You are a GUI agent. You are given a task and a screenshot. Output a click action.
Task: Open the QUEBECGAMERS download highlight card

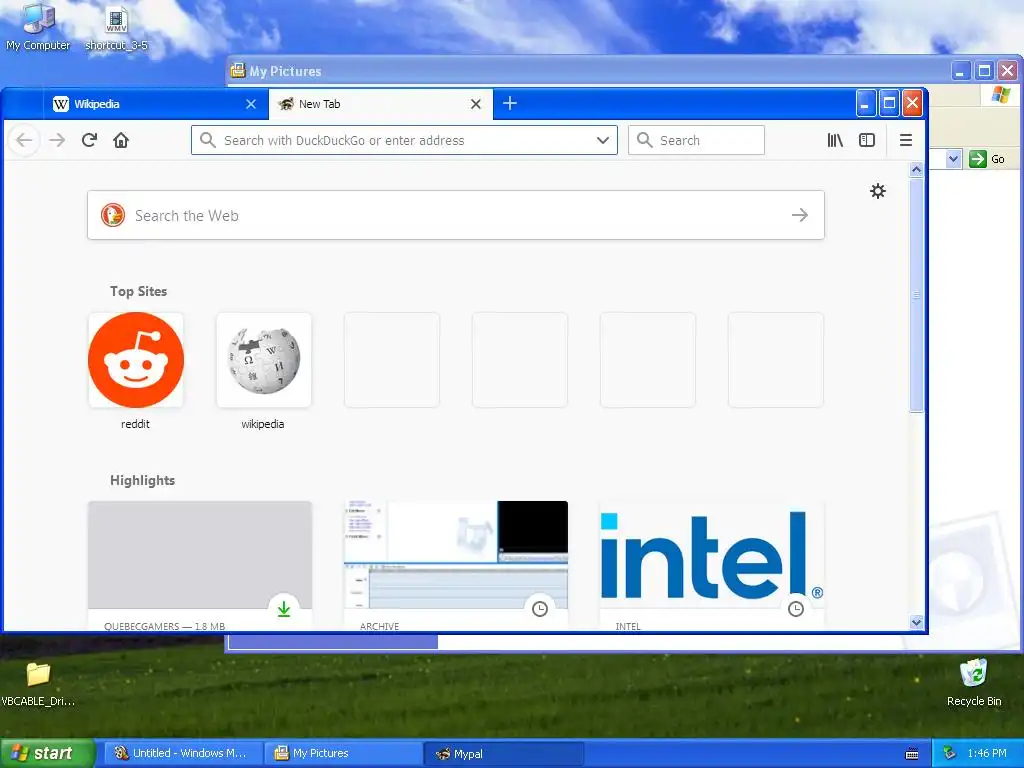[200, 566]
